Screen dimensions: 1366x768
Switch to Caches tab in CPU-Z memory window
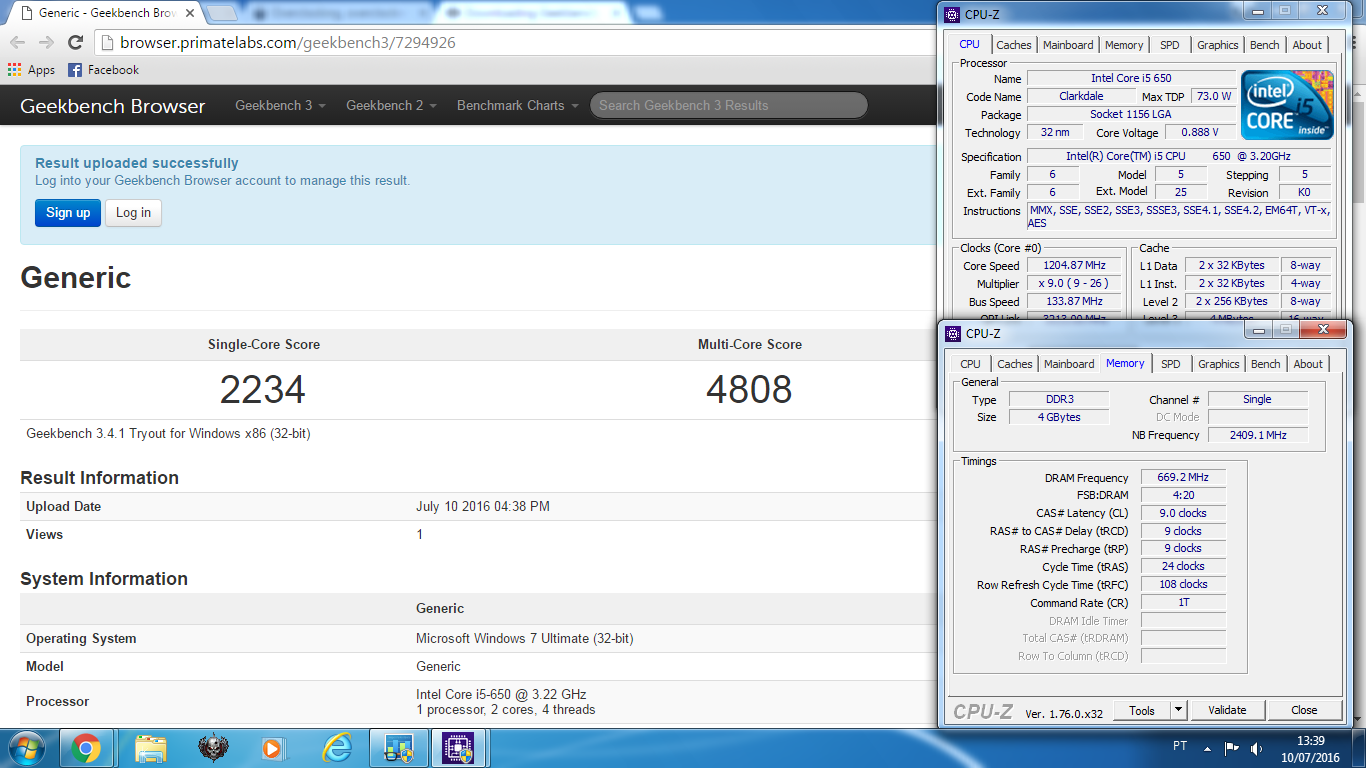pos(1014,364)
